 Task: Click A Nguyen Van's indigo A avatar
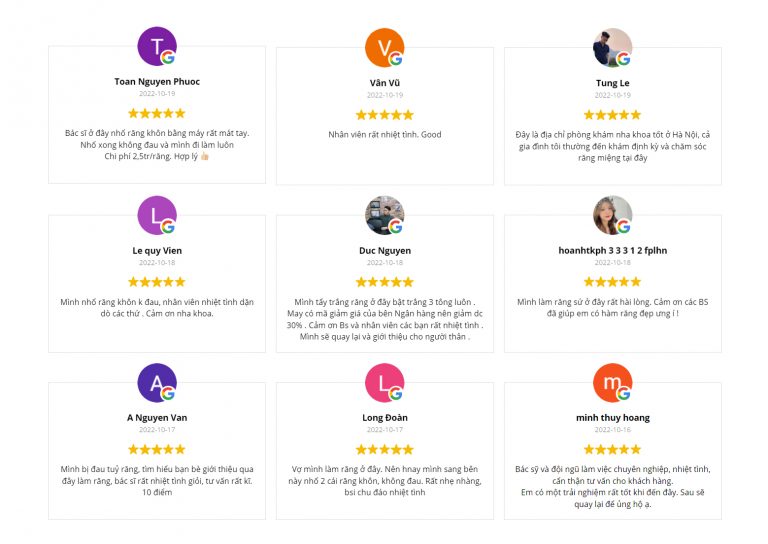[x=157, y=383]
